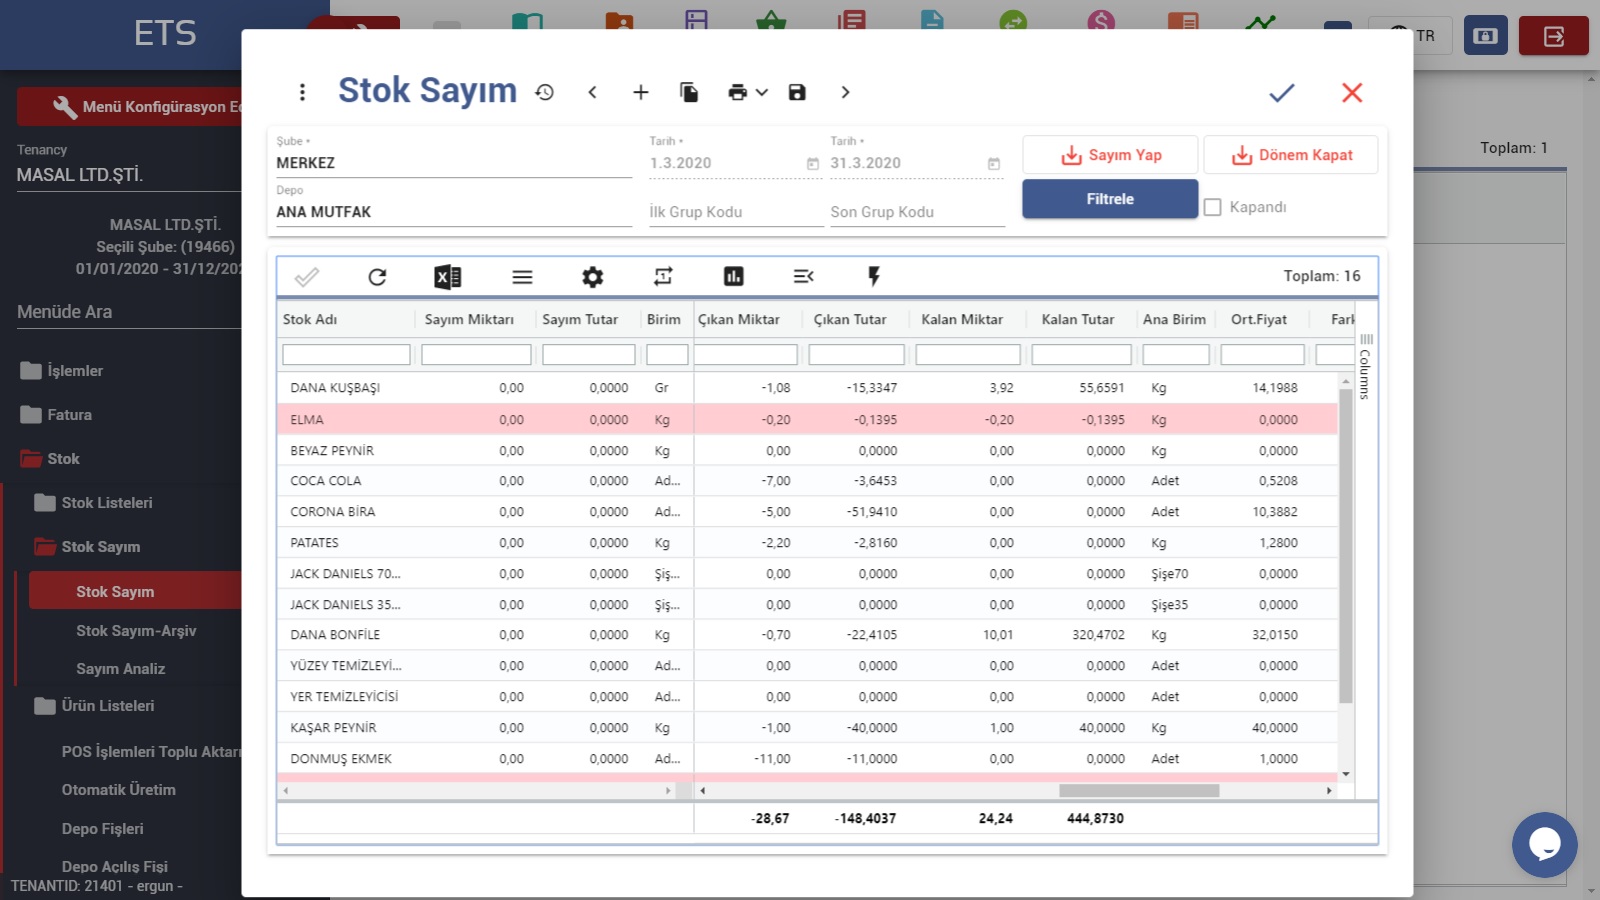Click the lightning bolt quick action icon
The image size is (1600, 900).
(x=873, y=277)
